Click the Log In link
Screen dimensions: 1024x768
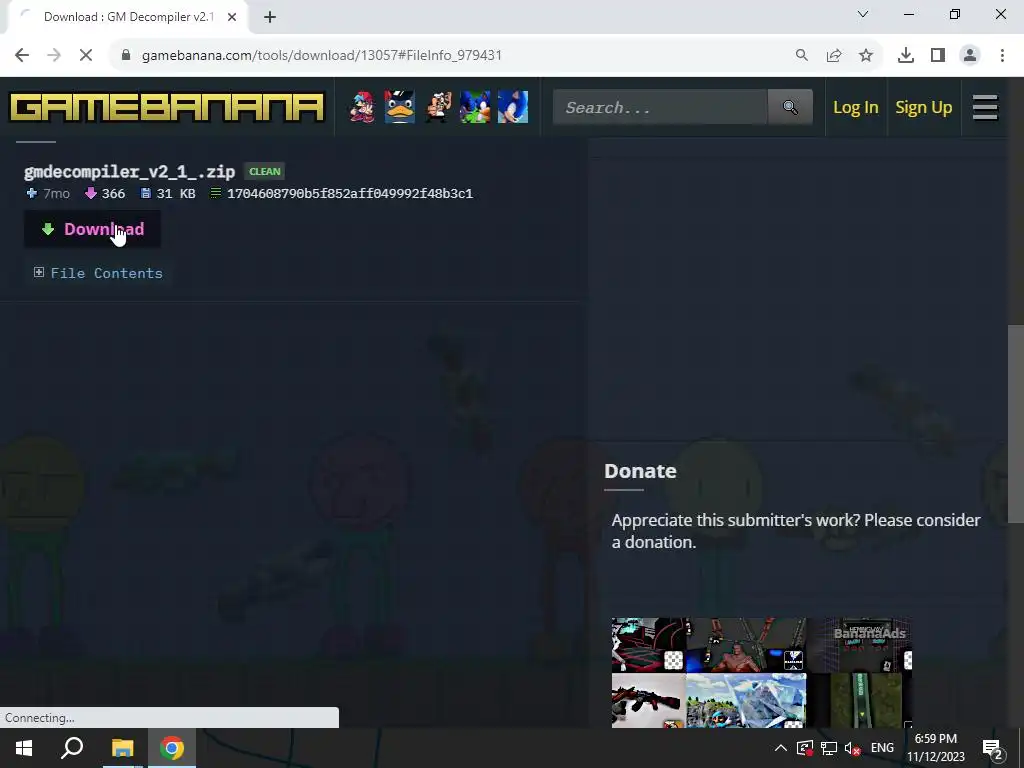[856, 107]
